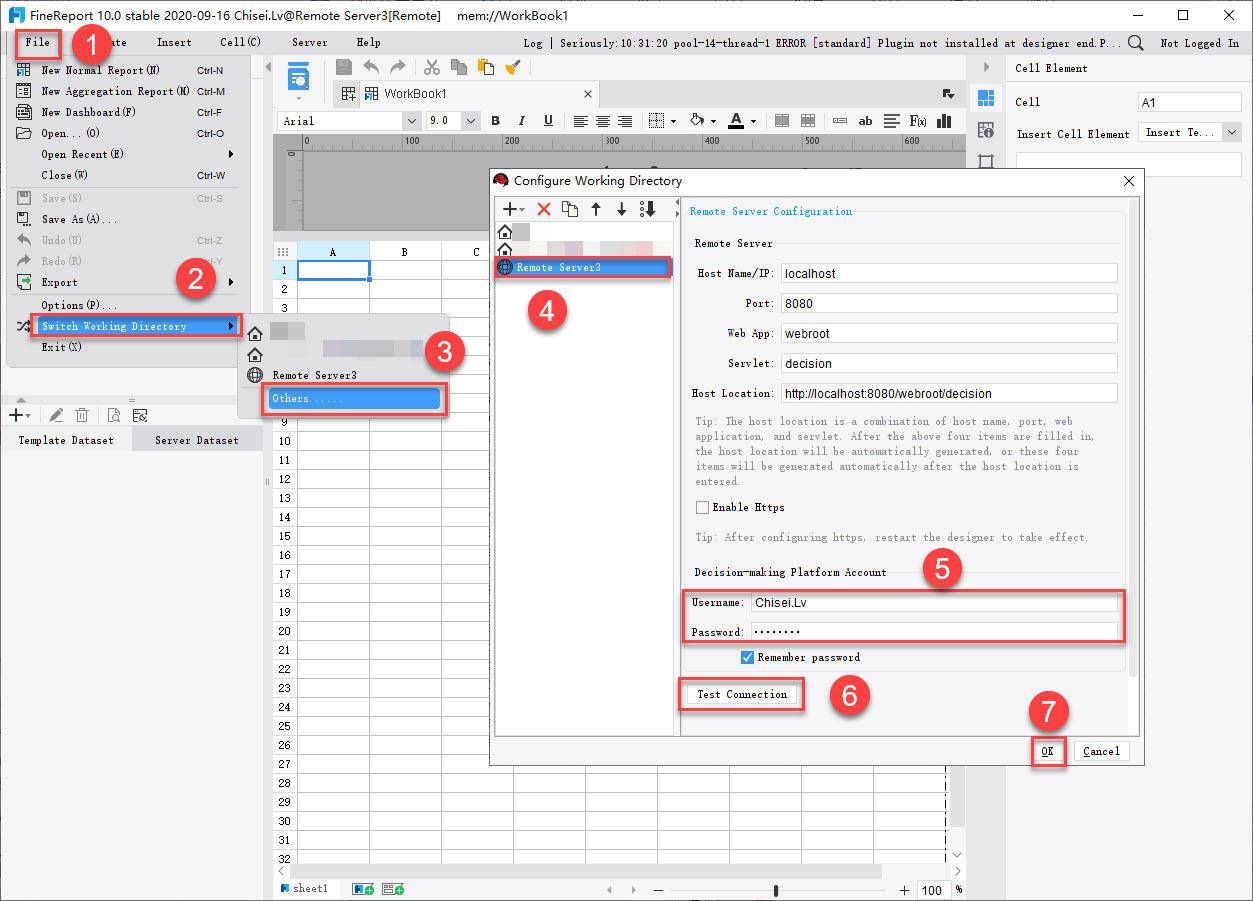Screen dimensions: 1253x901
Task: Enable Https for the remote server
Action: point(701,507)
